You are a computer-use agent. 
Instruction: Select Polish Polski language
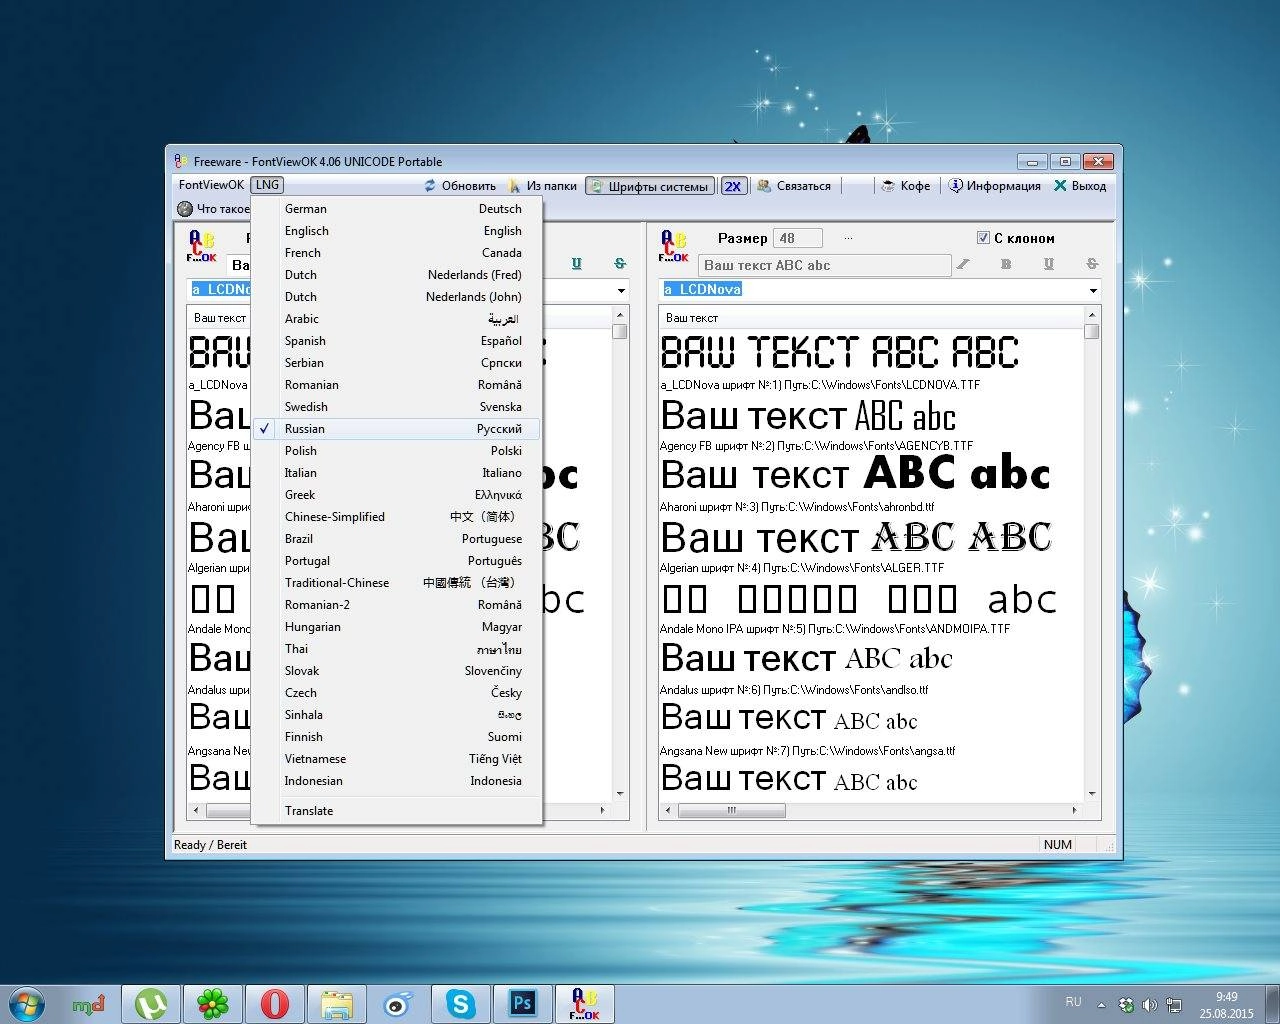tap(396, 451)
